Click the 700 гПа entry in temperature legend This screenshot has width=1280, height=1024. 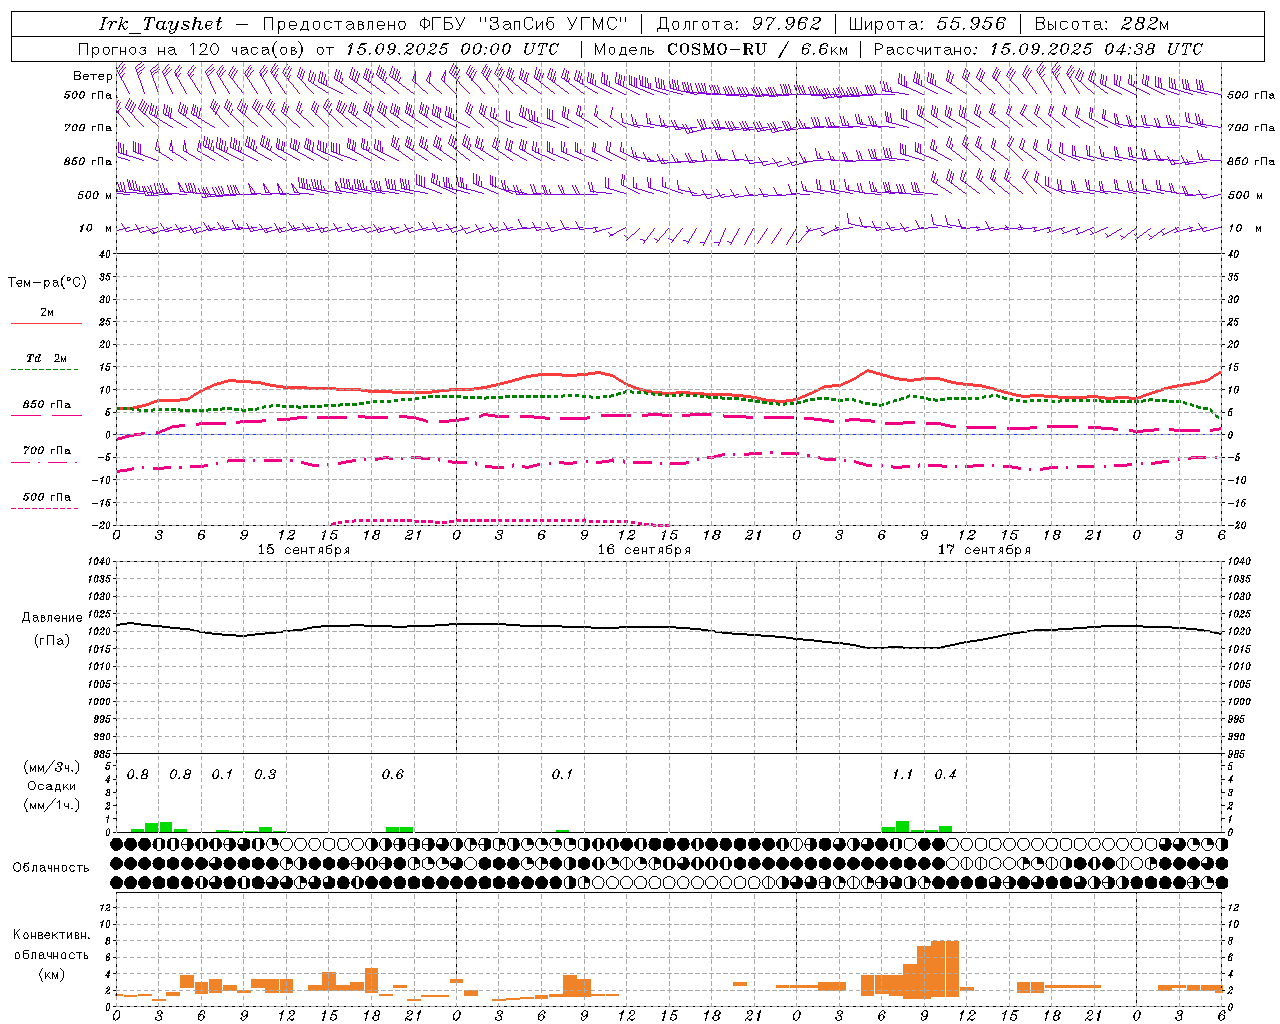pos(47,451)
